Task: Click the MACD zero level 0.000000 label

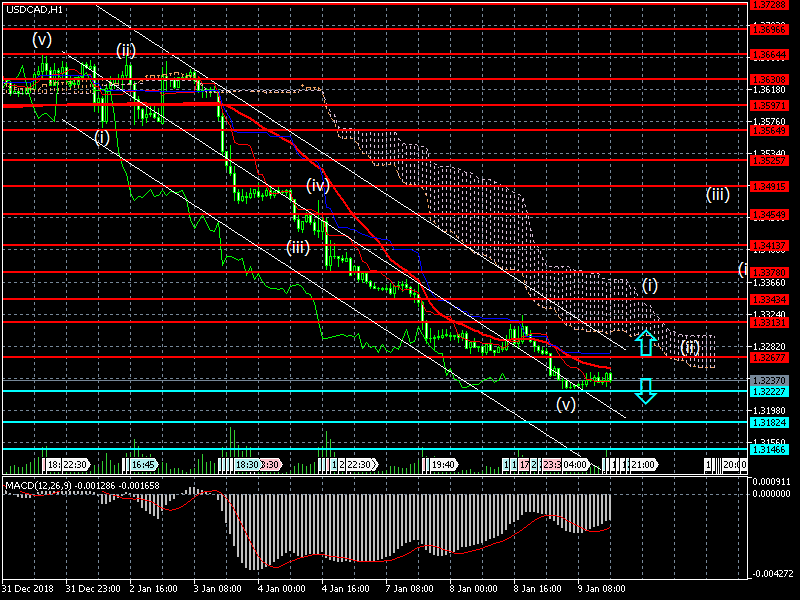Action: (x=772, y=493)
